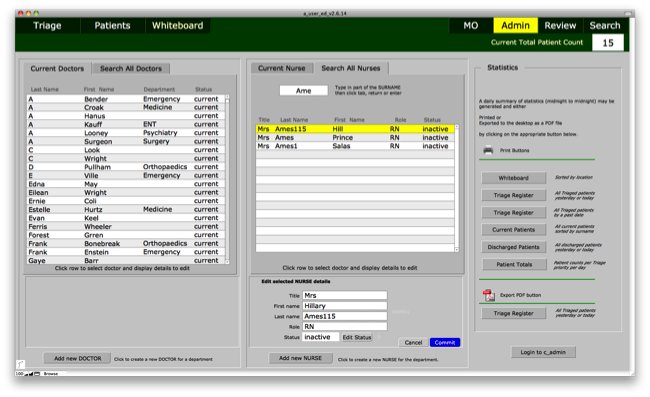Select the nurse row Mrs Ames115 Hill
Image resolution: width=650 pixels, height=397 pixels.
point(355,129)
